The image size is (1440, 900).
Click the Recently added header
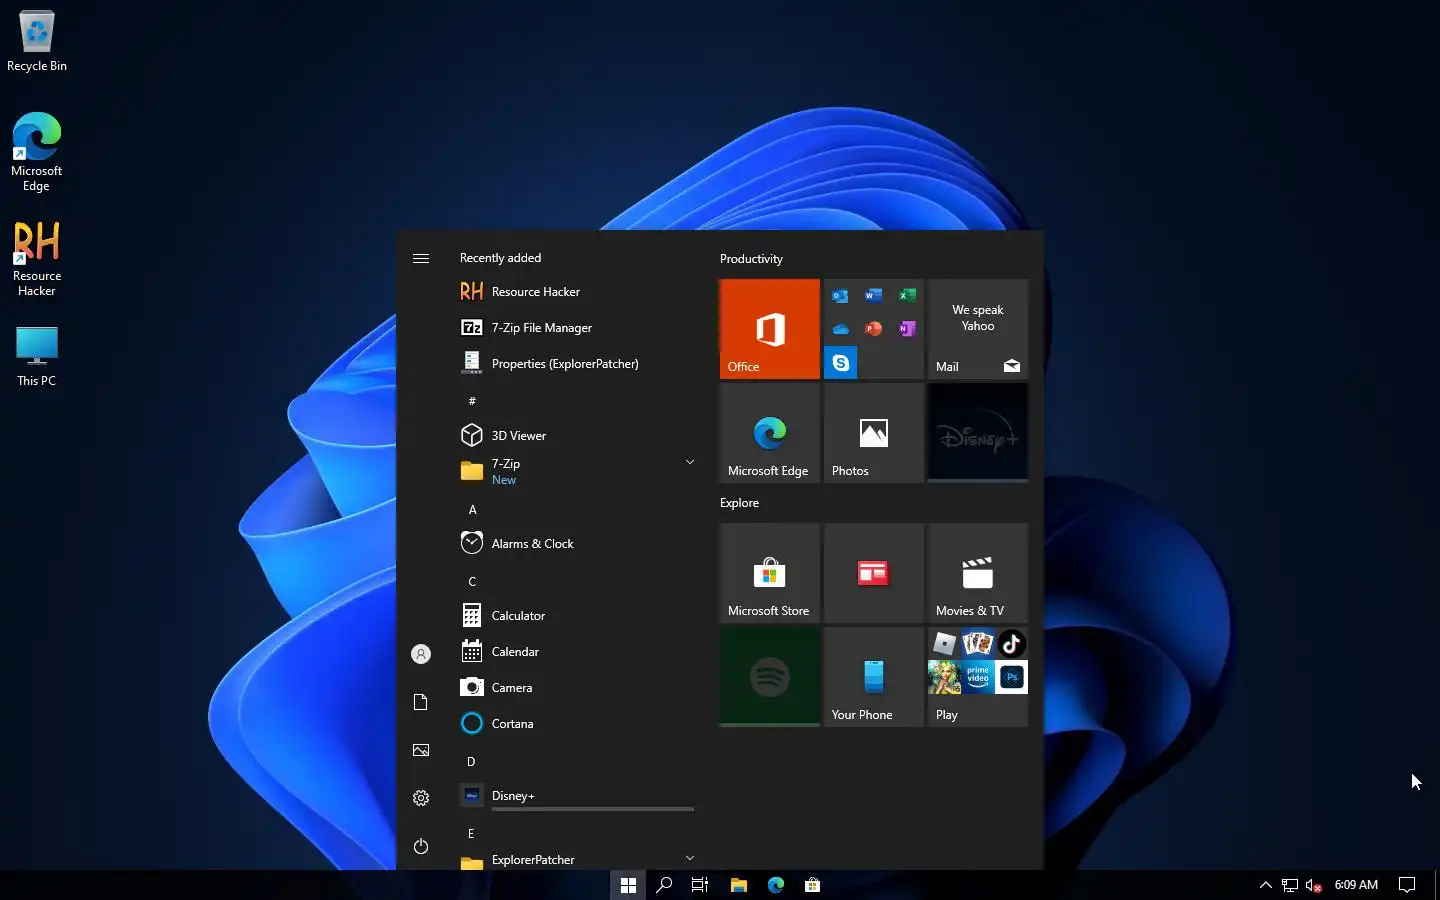click(500, 258)
